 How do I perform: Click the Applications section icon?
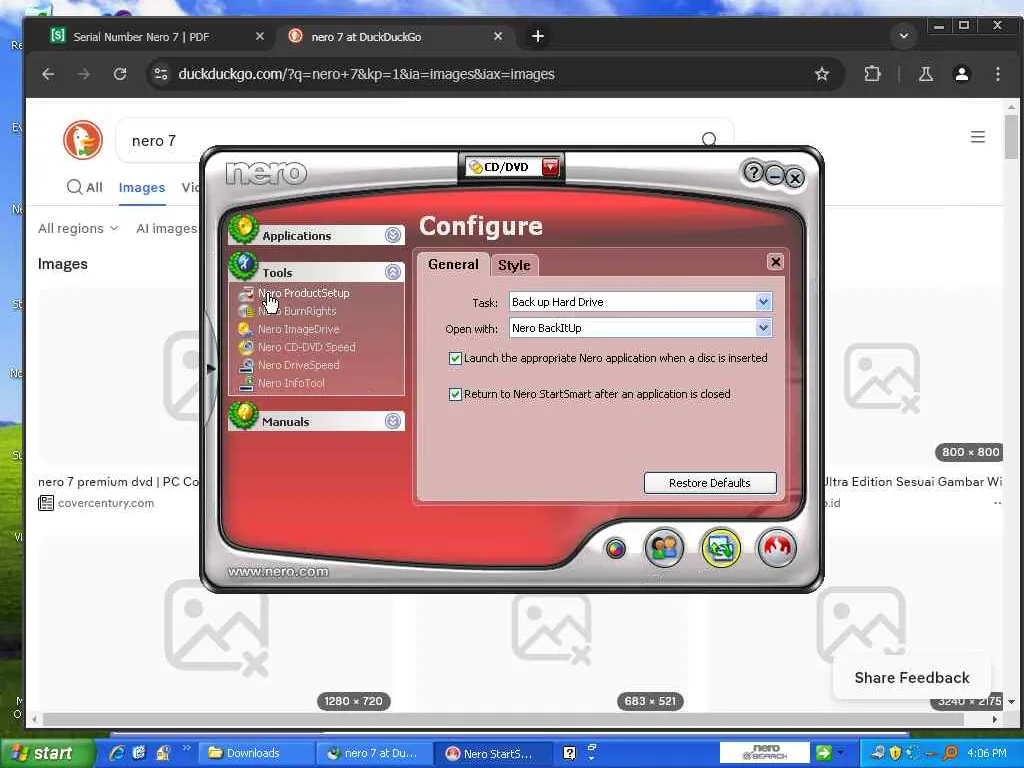244,229
